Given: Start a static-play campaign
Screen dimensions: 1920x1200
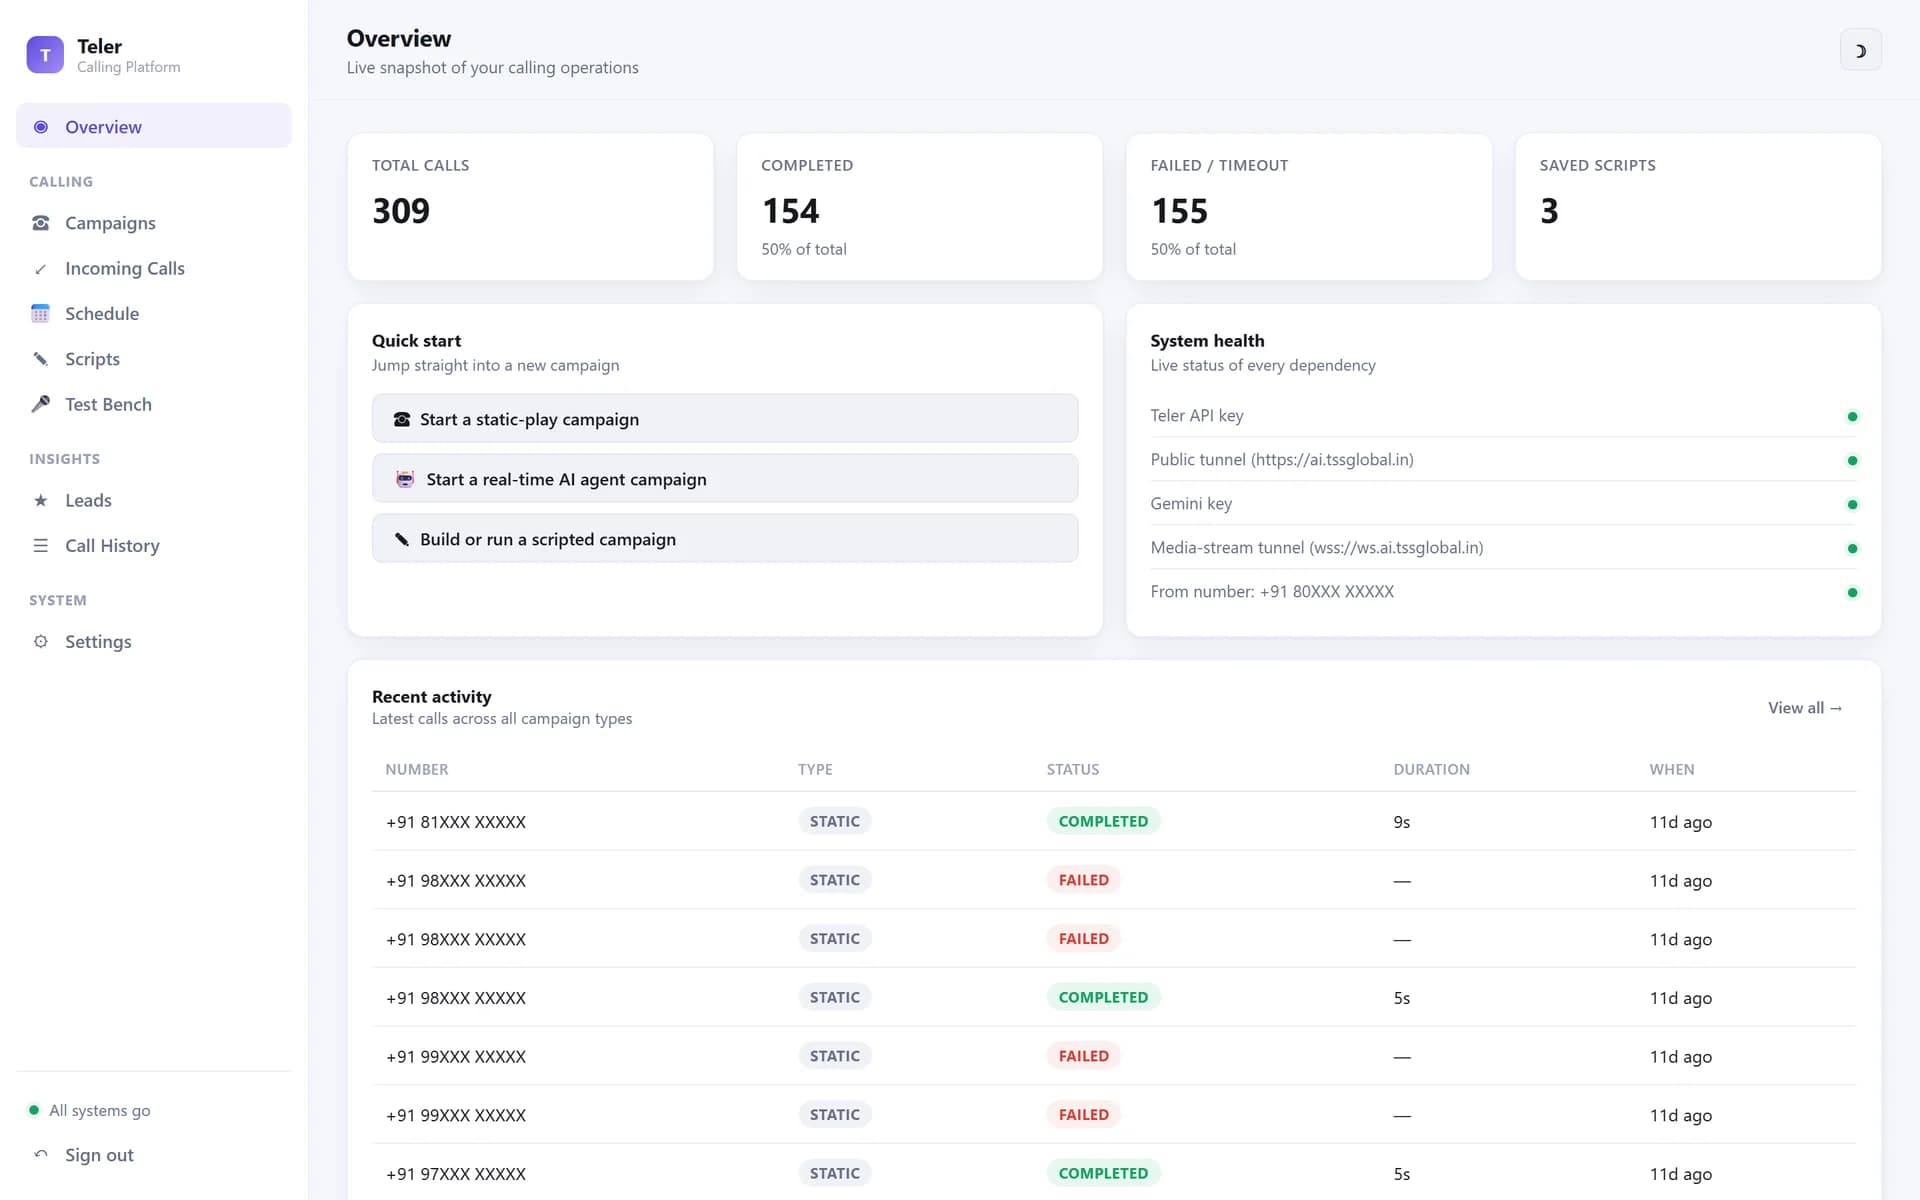Looking at the screenshot, I should [725, 419].
